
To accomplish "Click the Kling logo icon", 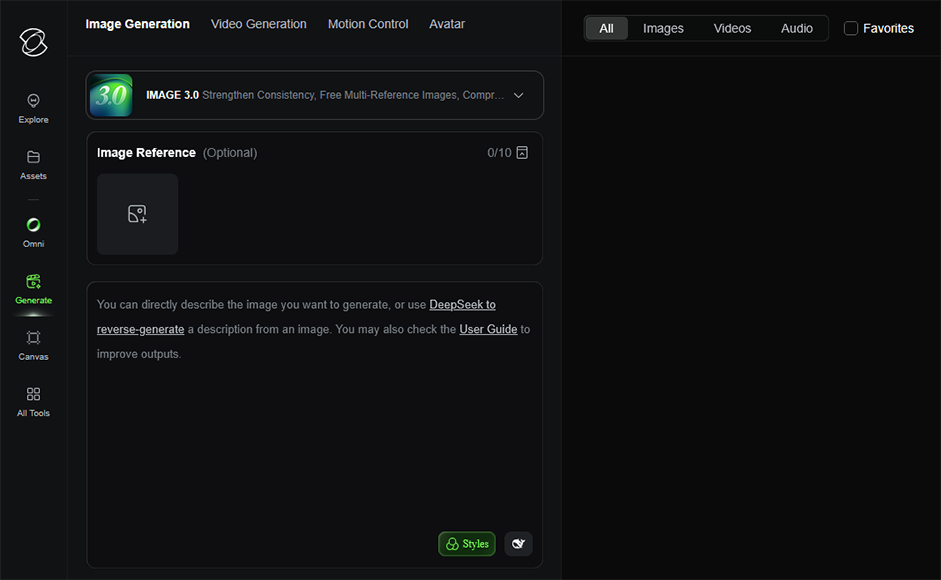I will pos(34,42).
